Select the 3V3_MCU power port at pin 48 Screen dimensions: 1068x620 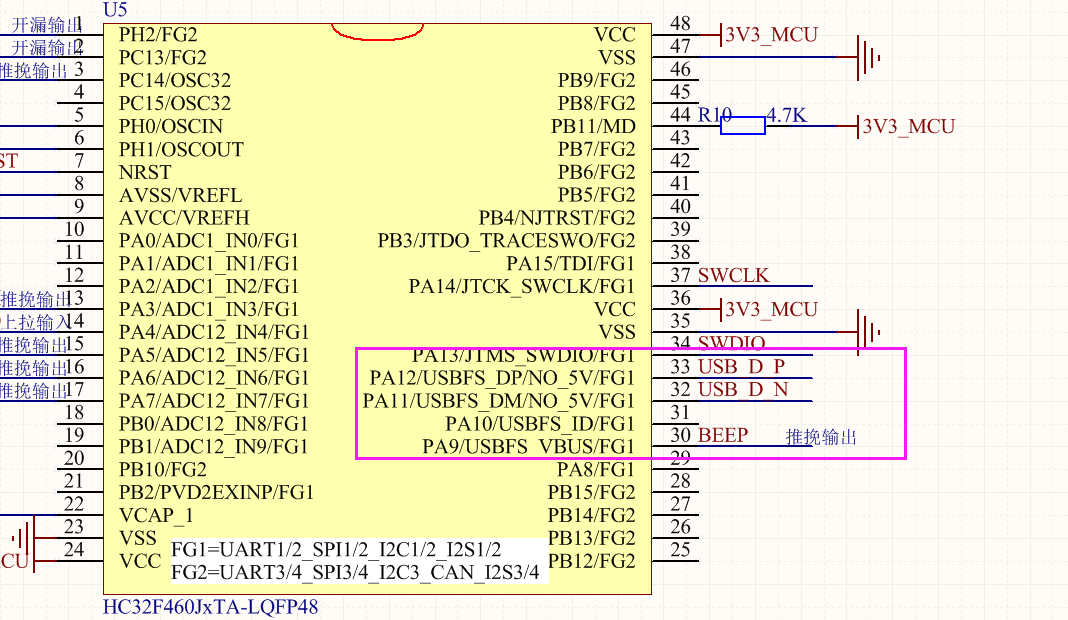click(x=769, y=35)
